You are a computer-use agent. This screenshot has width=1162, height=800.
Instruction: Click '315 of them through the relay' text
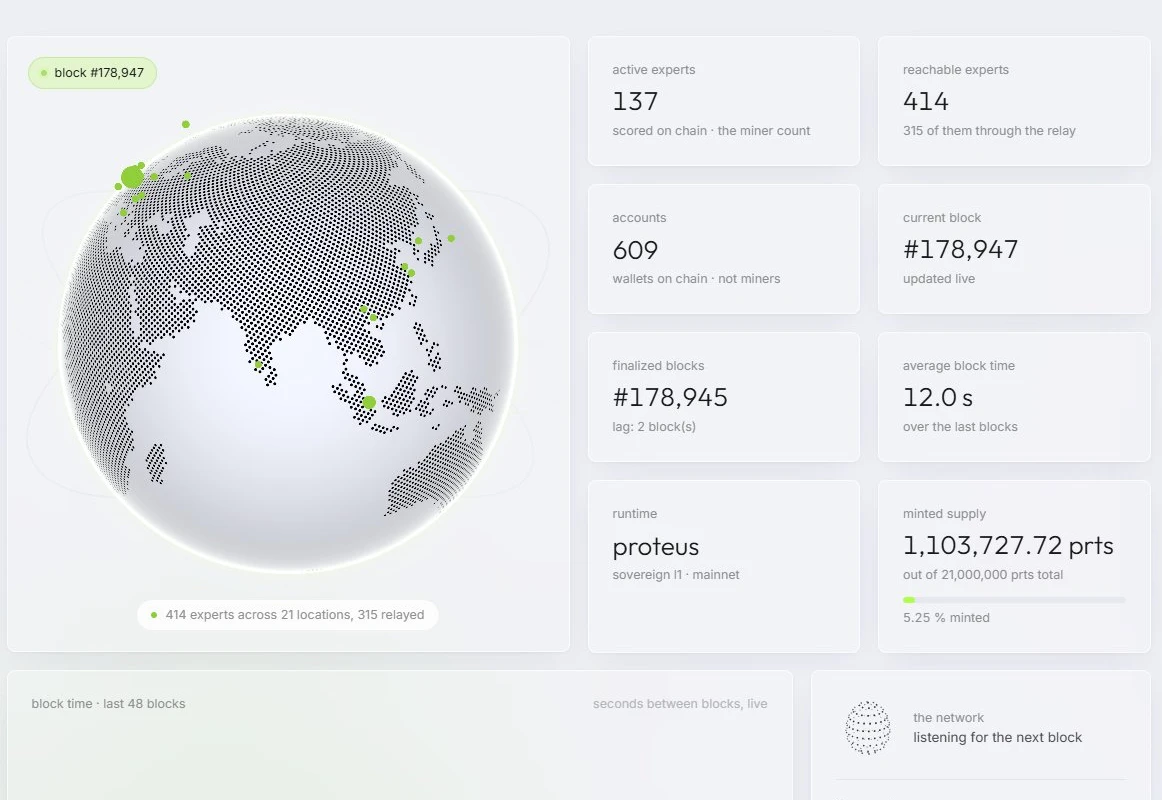click(x=989, y=130)
